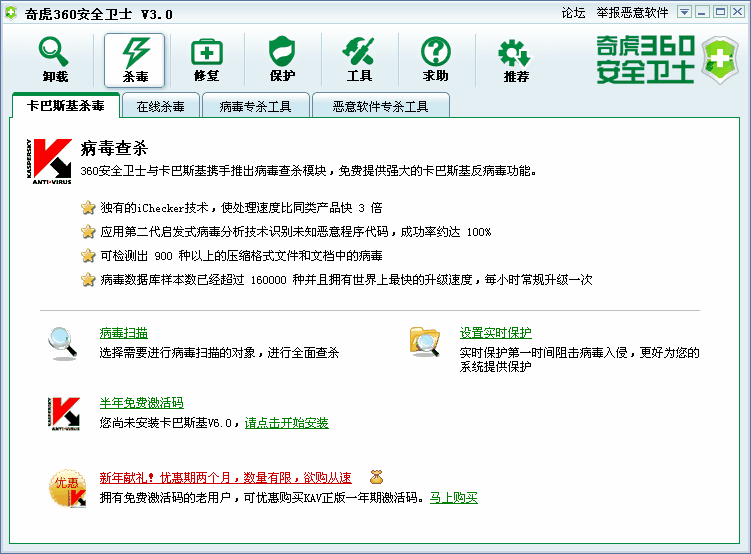The height and width of the screenshot is (554, 751).
Task: Switch to the 病毒专杀工具 tab
Action: point(255,106)
